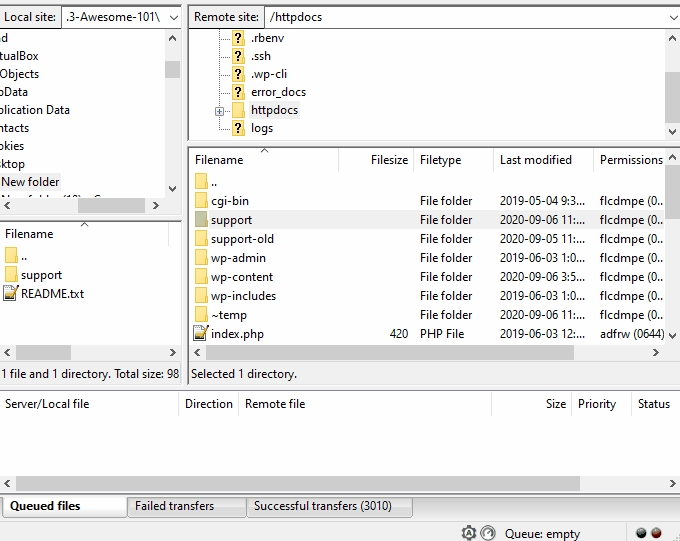
Task: Click remote tree scroll up arrow
Action: pyautogui.click(x=673, y=38)
